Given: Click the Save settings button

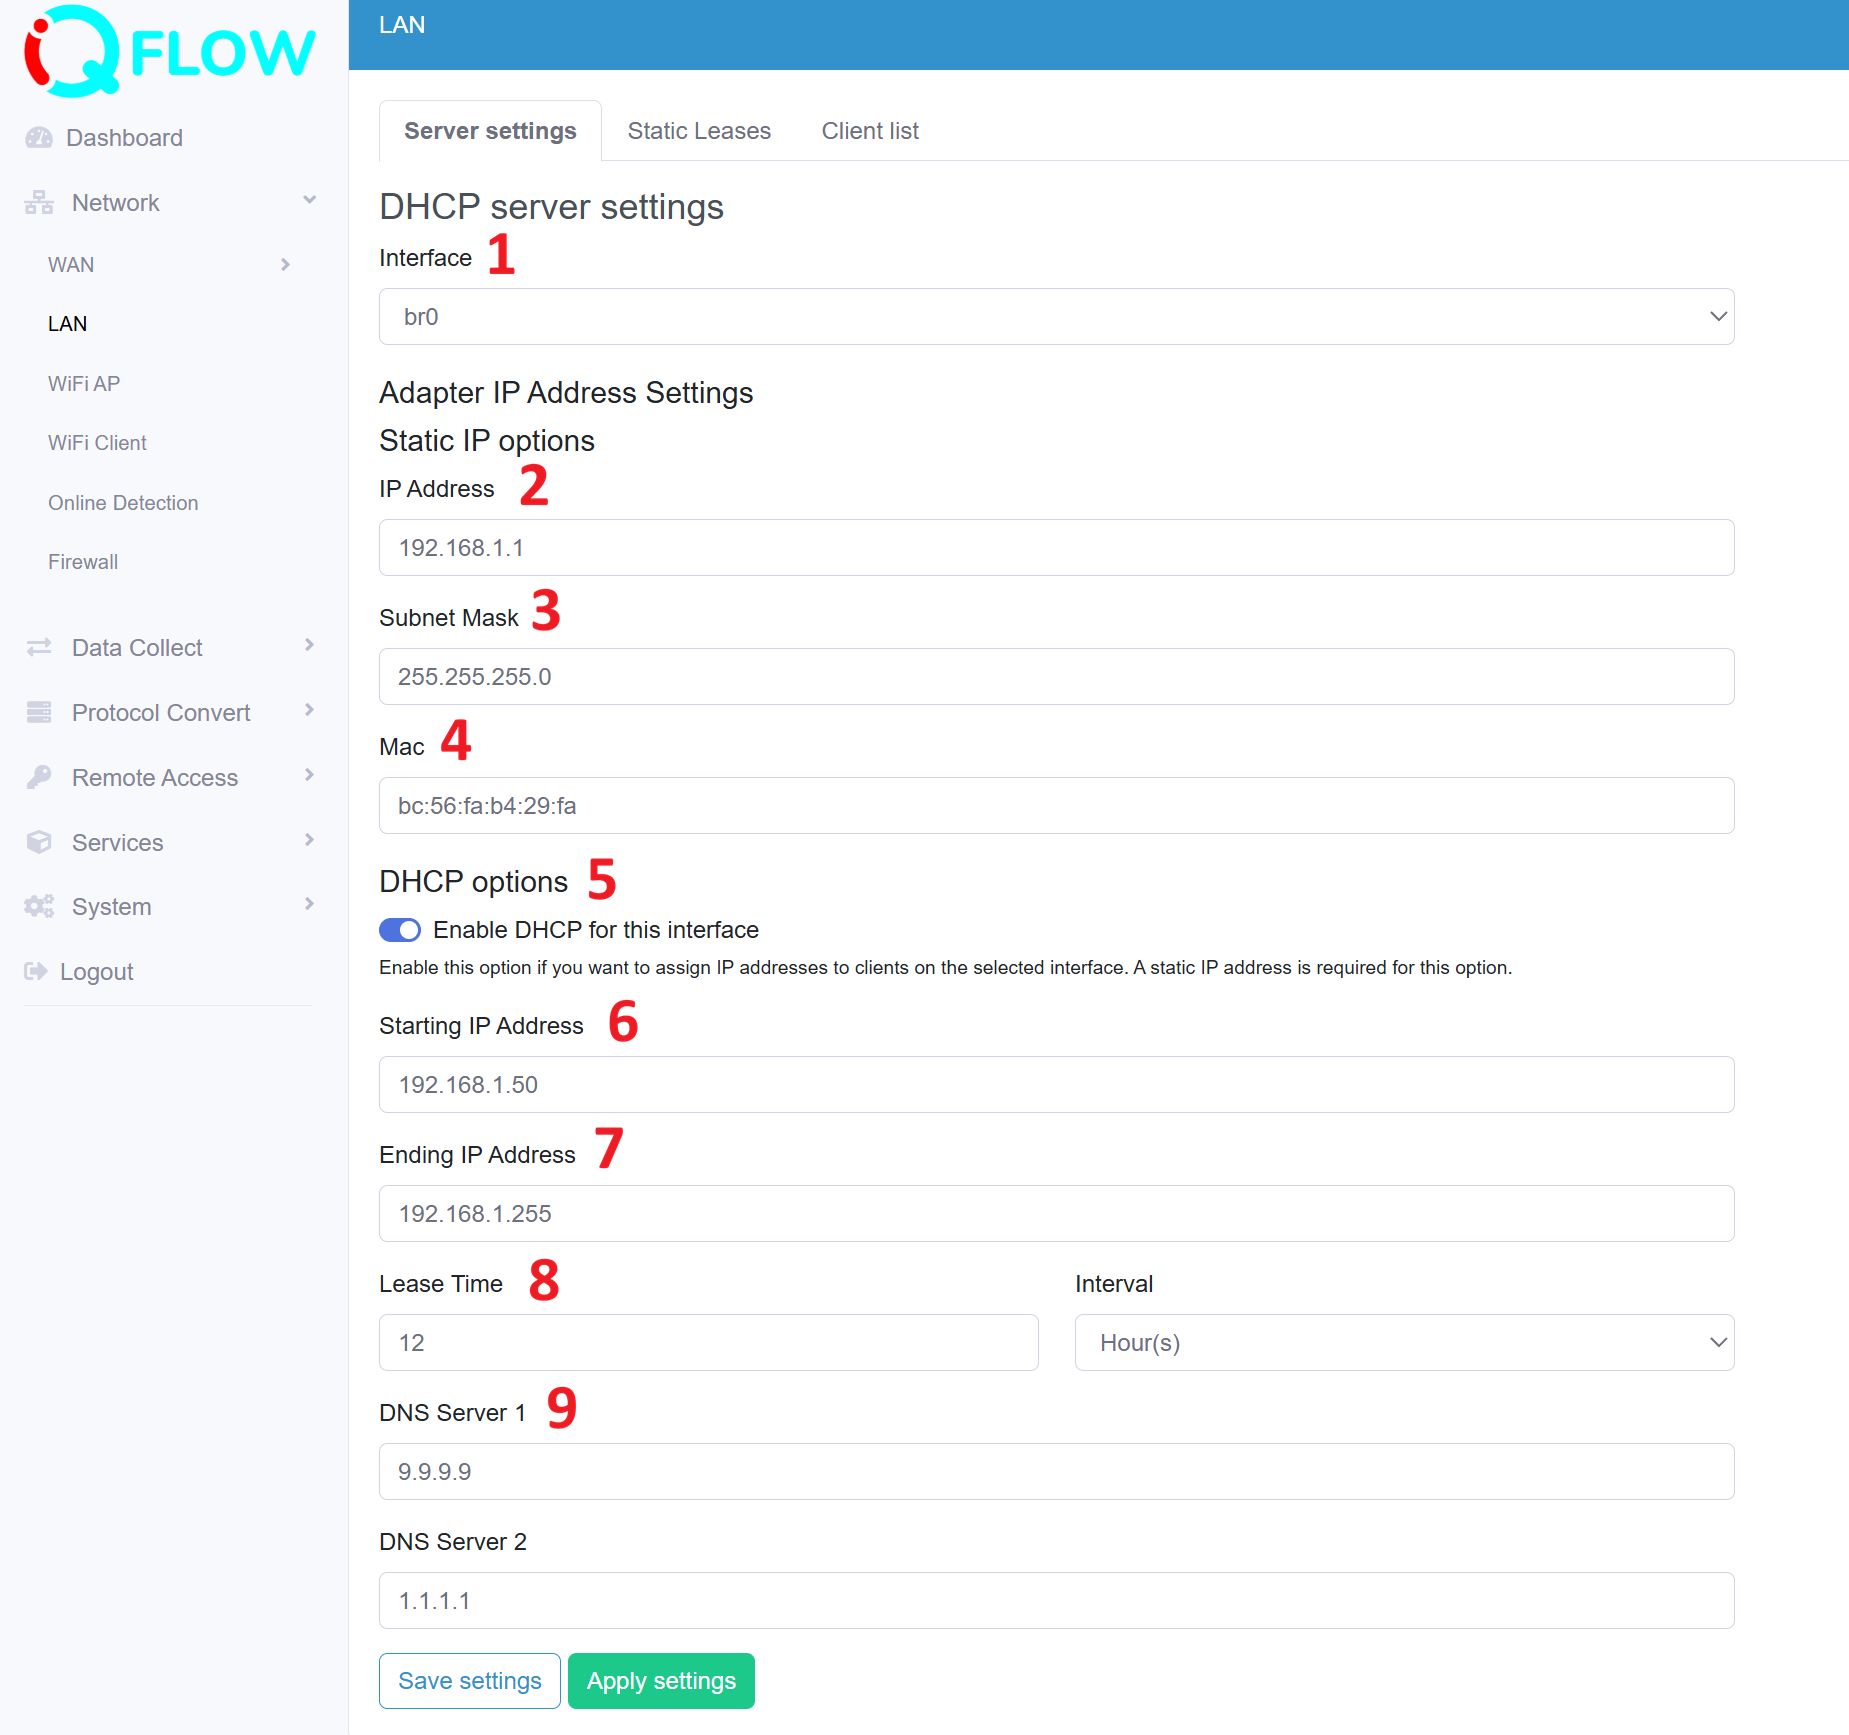Looking at the screenshot, I should [469, 1681].
